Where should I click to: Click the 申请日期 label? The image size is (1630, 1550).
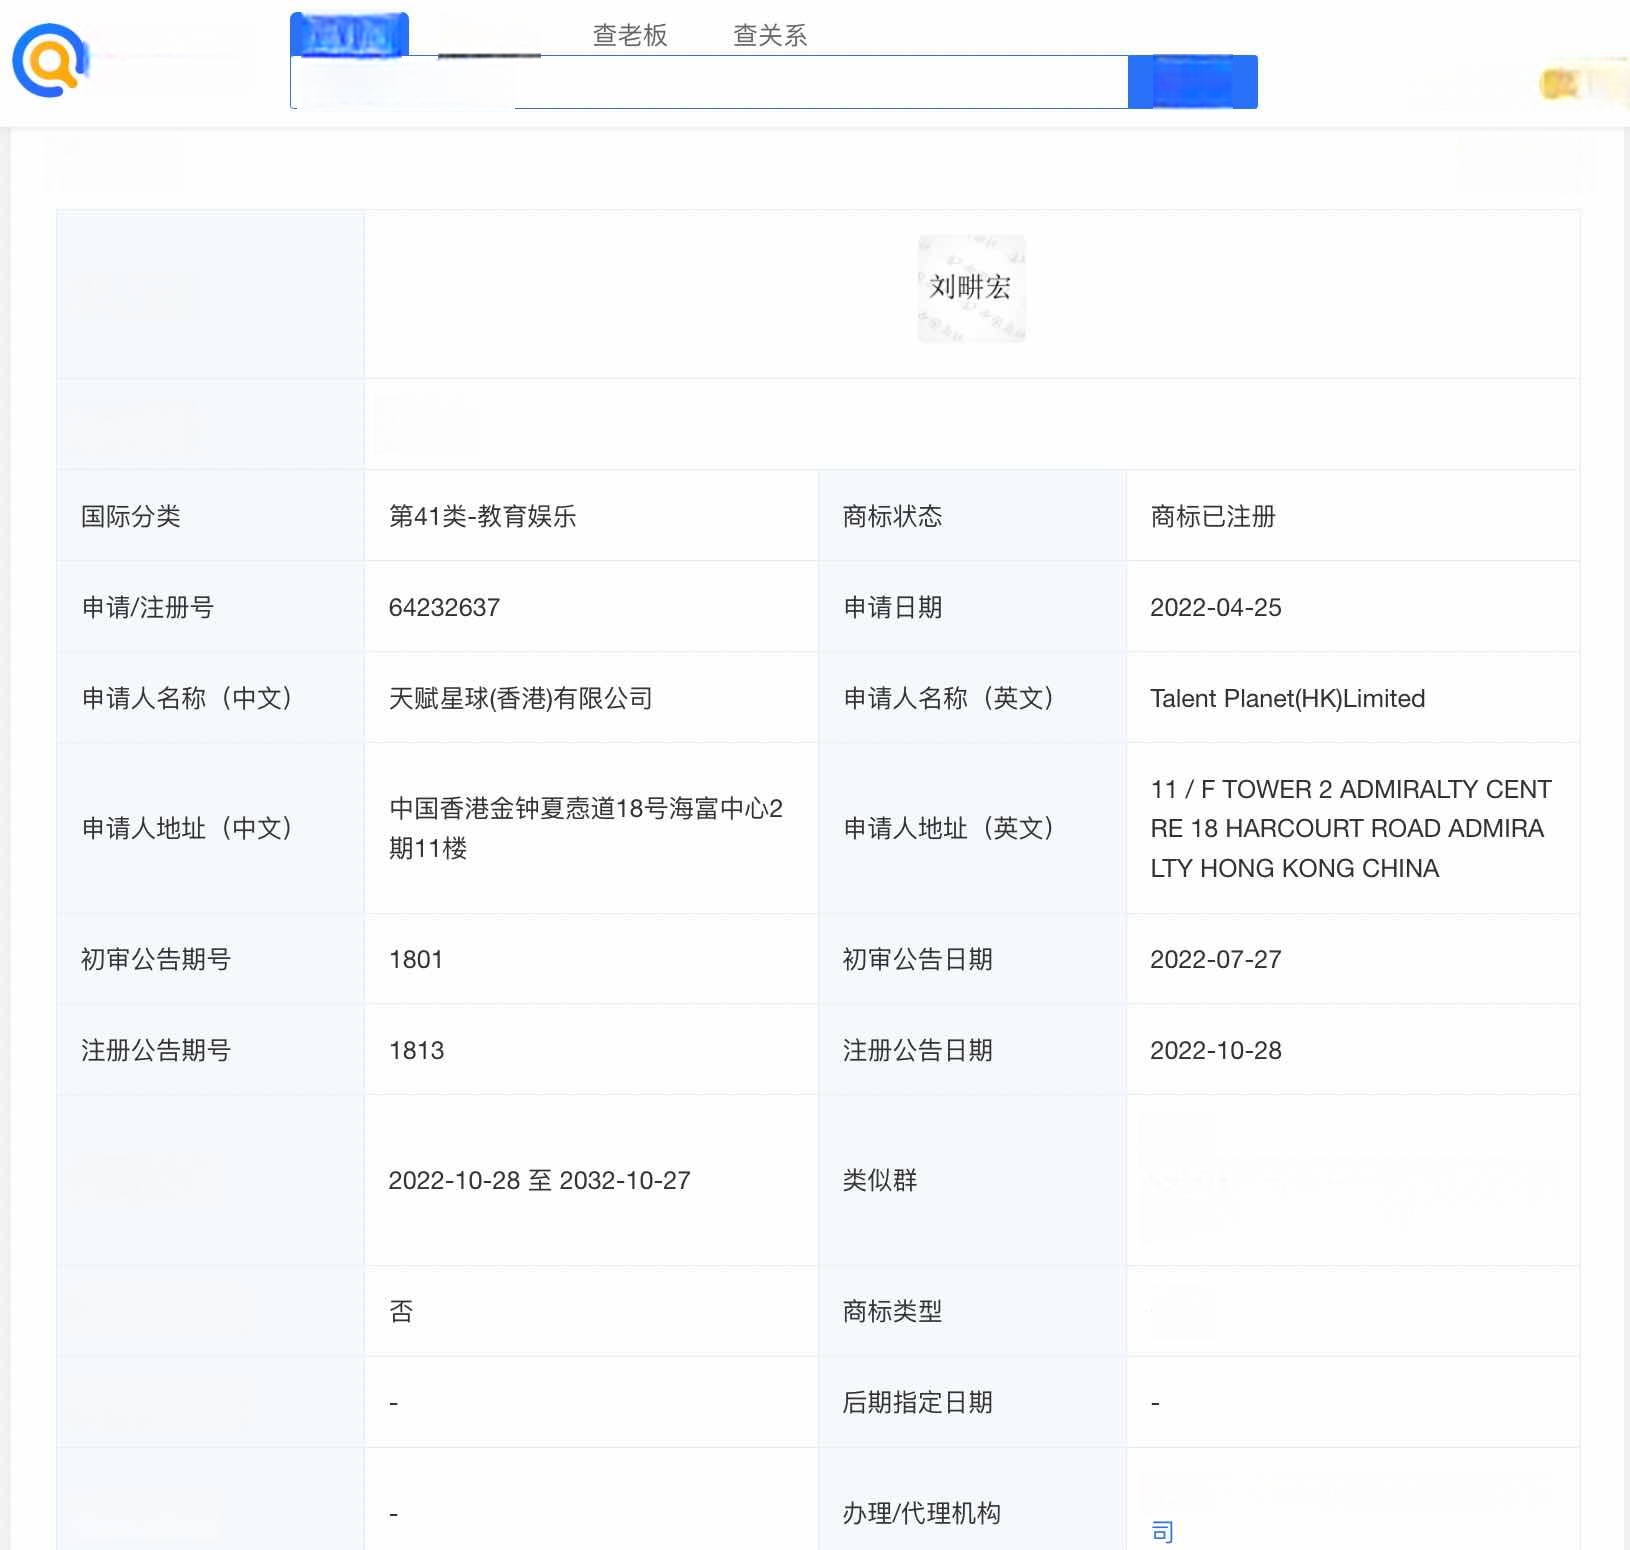pos(893,607)
